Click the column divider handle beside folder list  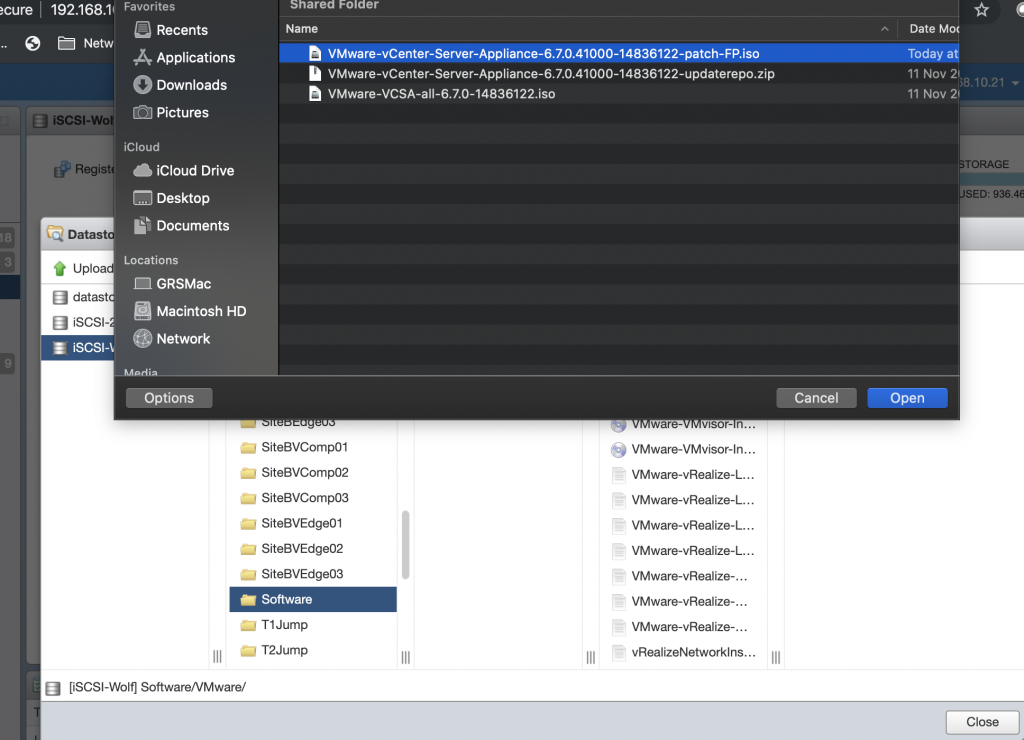[406, 657]
